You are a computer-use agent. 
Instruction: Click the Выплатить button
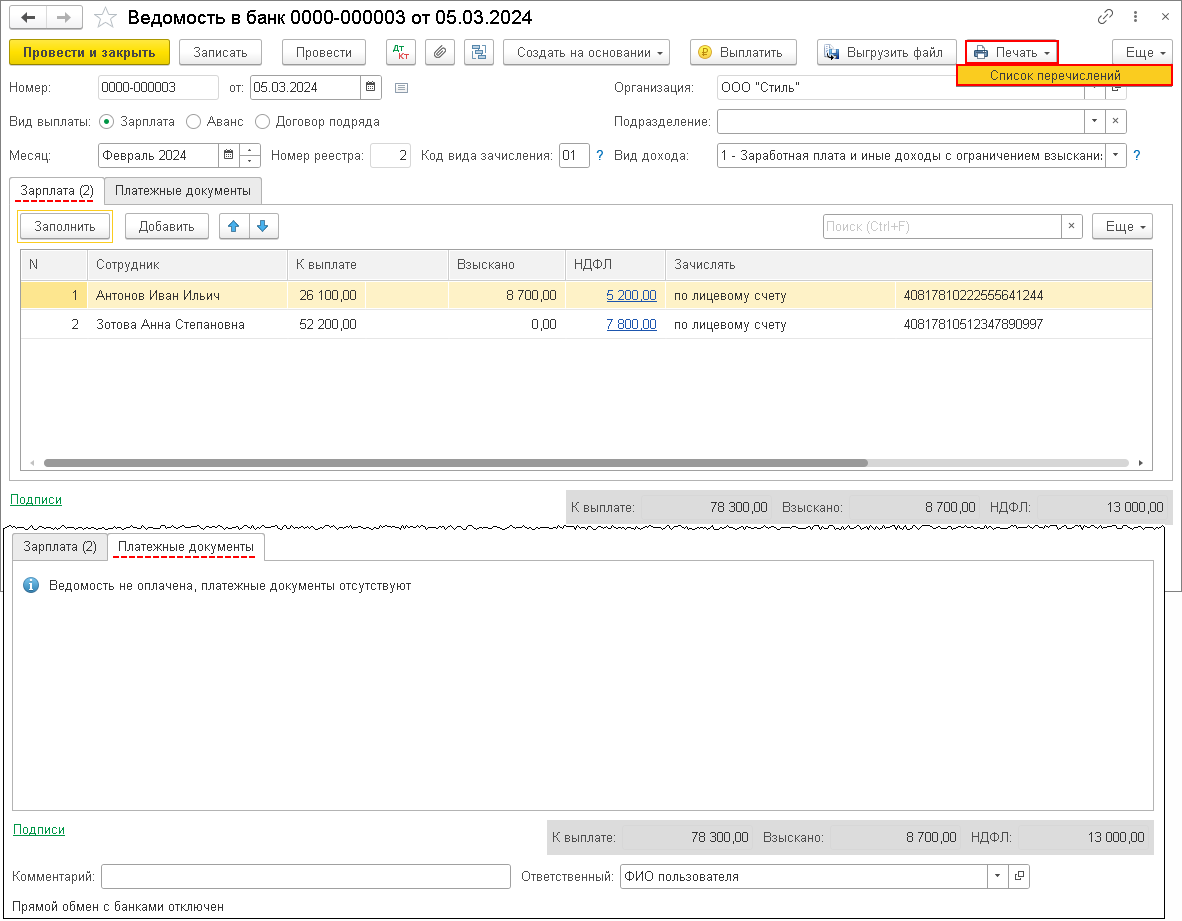(x=743, y=52)
